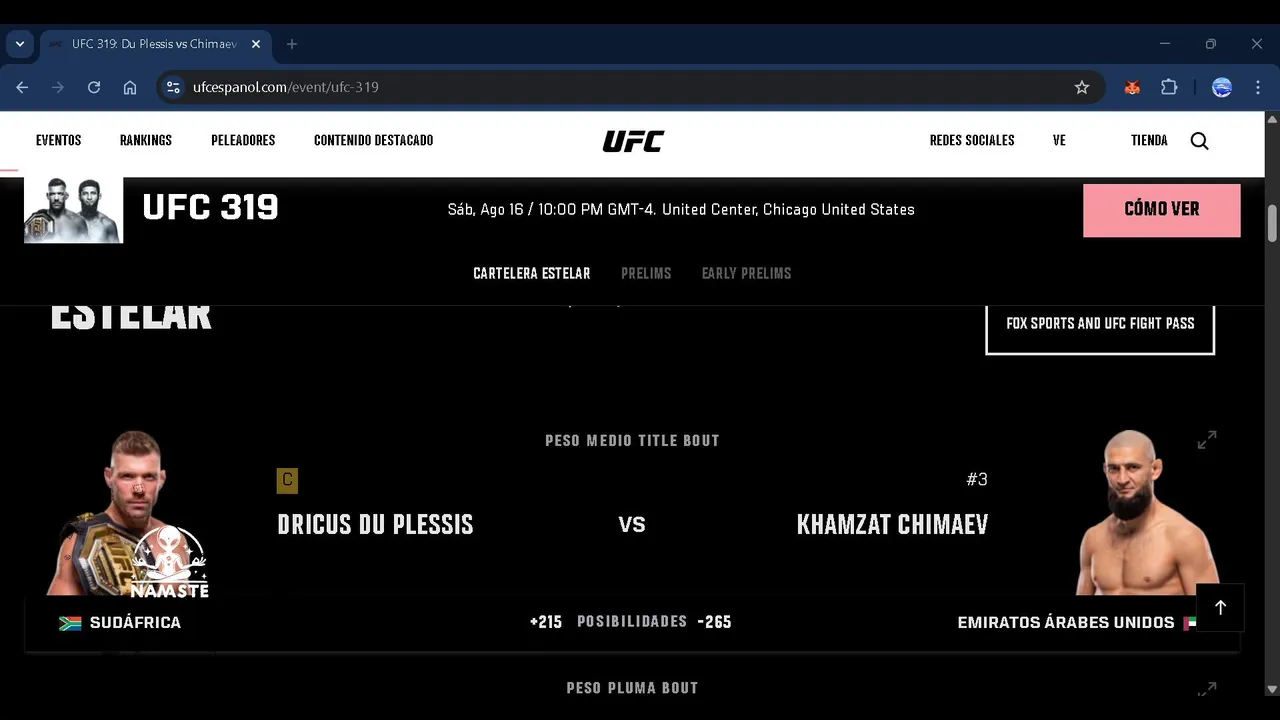Click the page vertical scrollbar thumb

1272,222
